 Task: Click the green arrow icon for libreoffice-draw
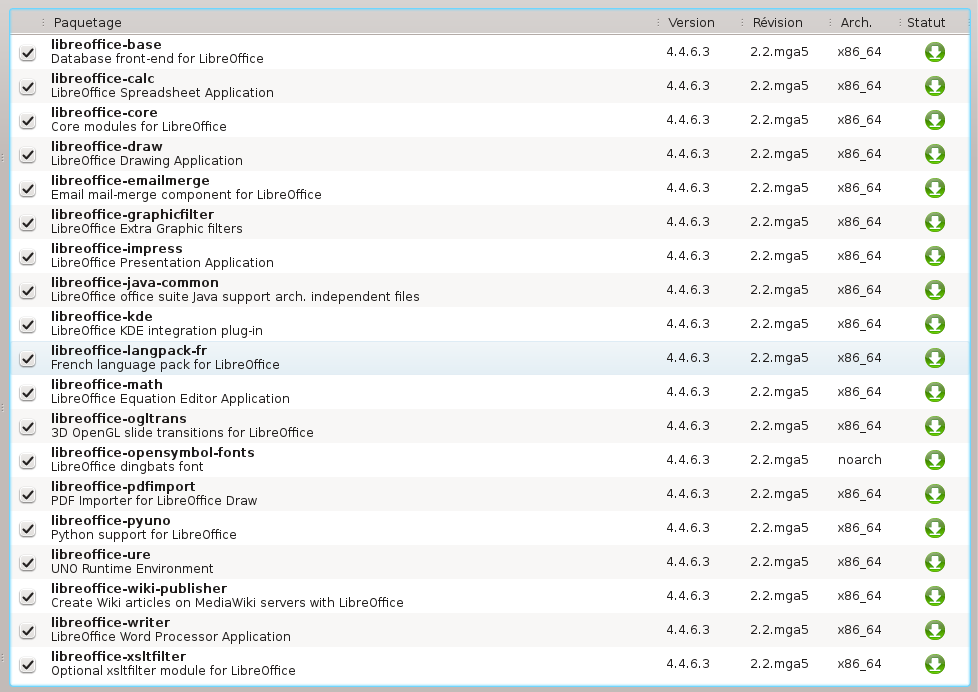pos(934,154)
